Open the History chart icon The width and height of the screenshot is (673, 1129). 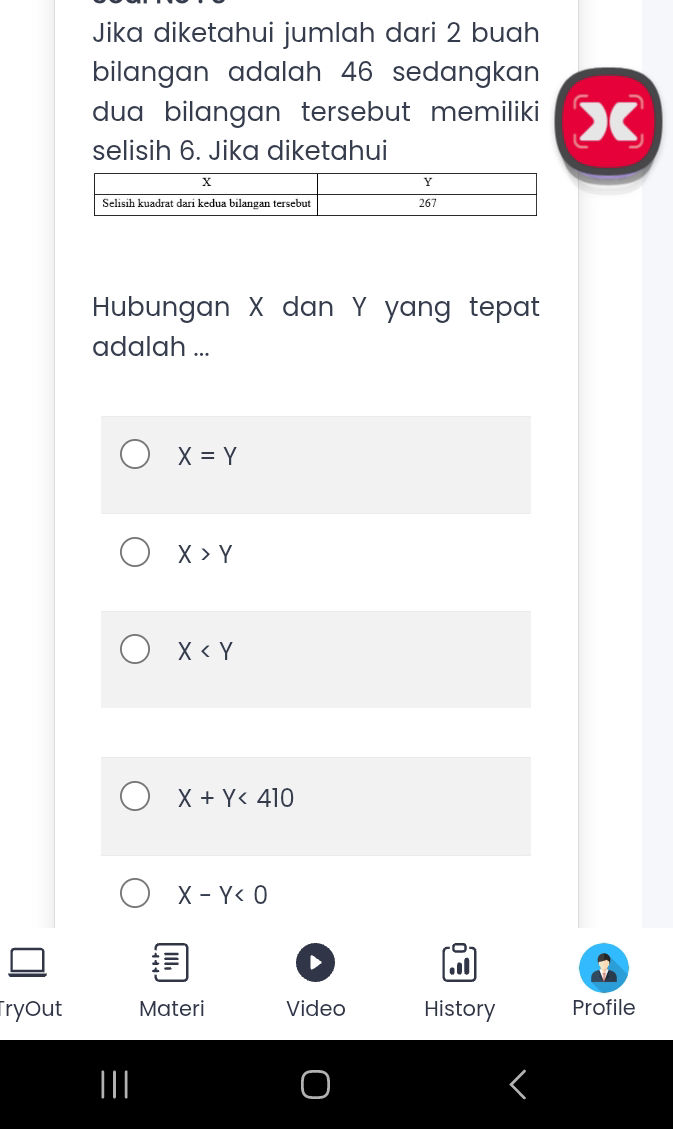459,962
